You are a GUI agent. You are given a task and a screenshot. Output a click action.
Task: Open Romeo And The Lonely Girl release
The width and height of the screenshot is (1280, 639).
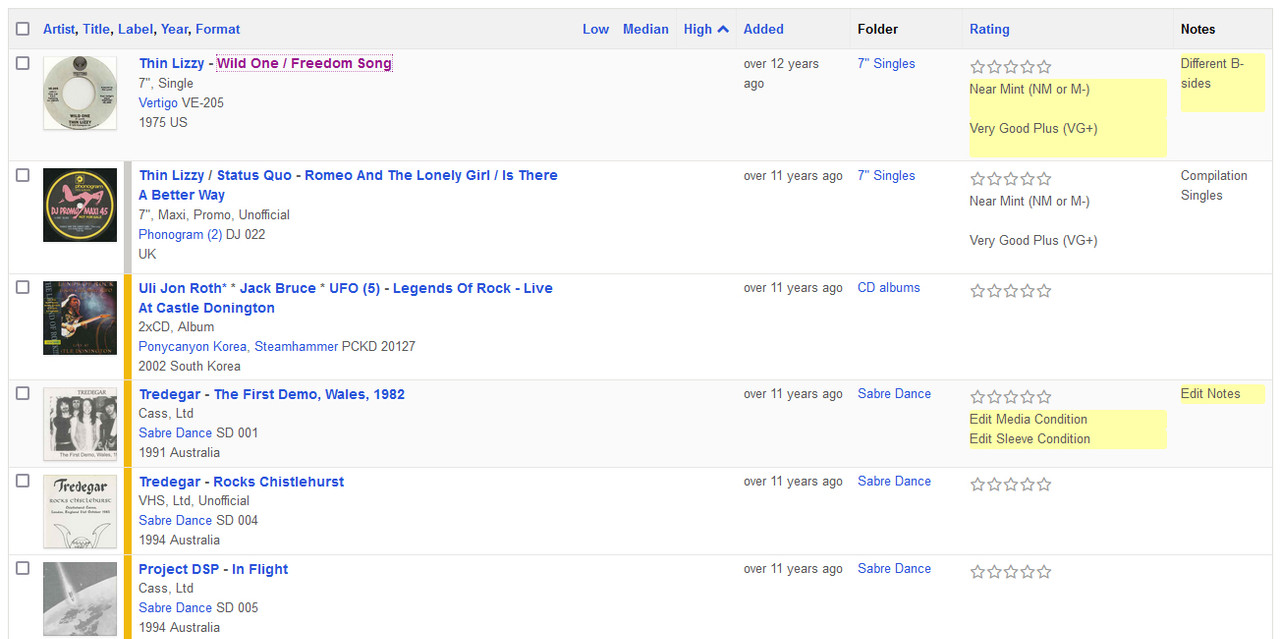pyautogui.click(x=348, y=185)
